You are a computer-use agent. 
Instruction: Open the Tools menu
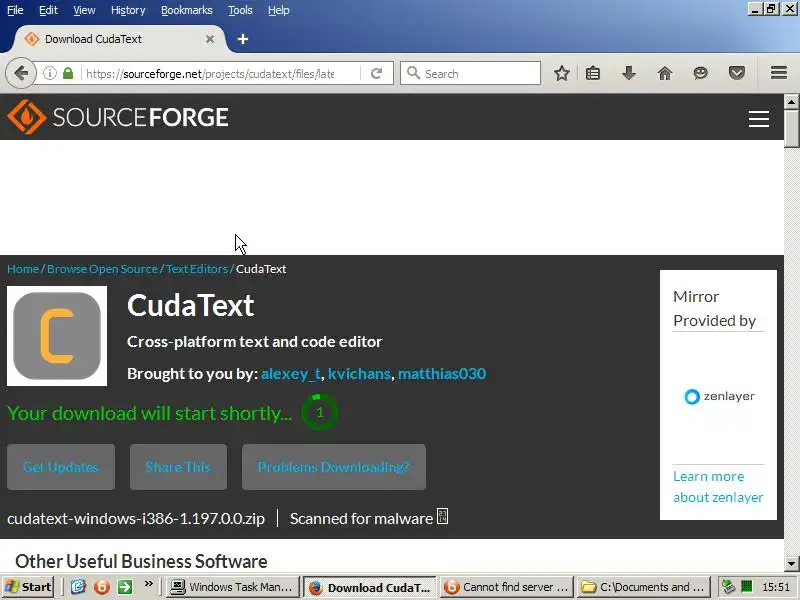tap(240, 10)
